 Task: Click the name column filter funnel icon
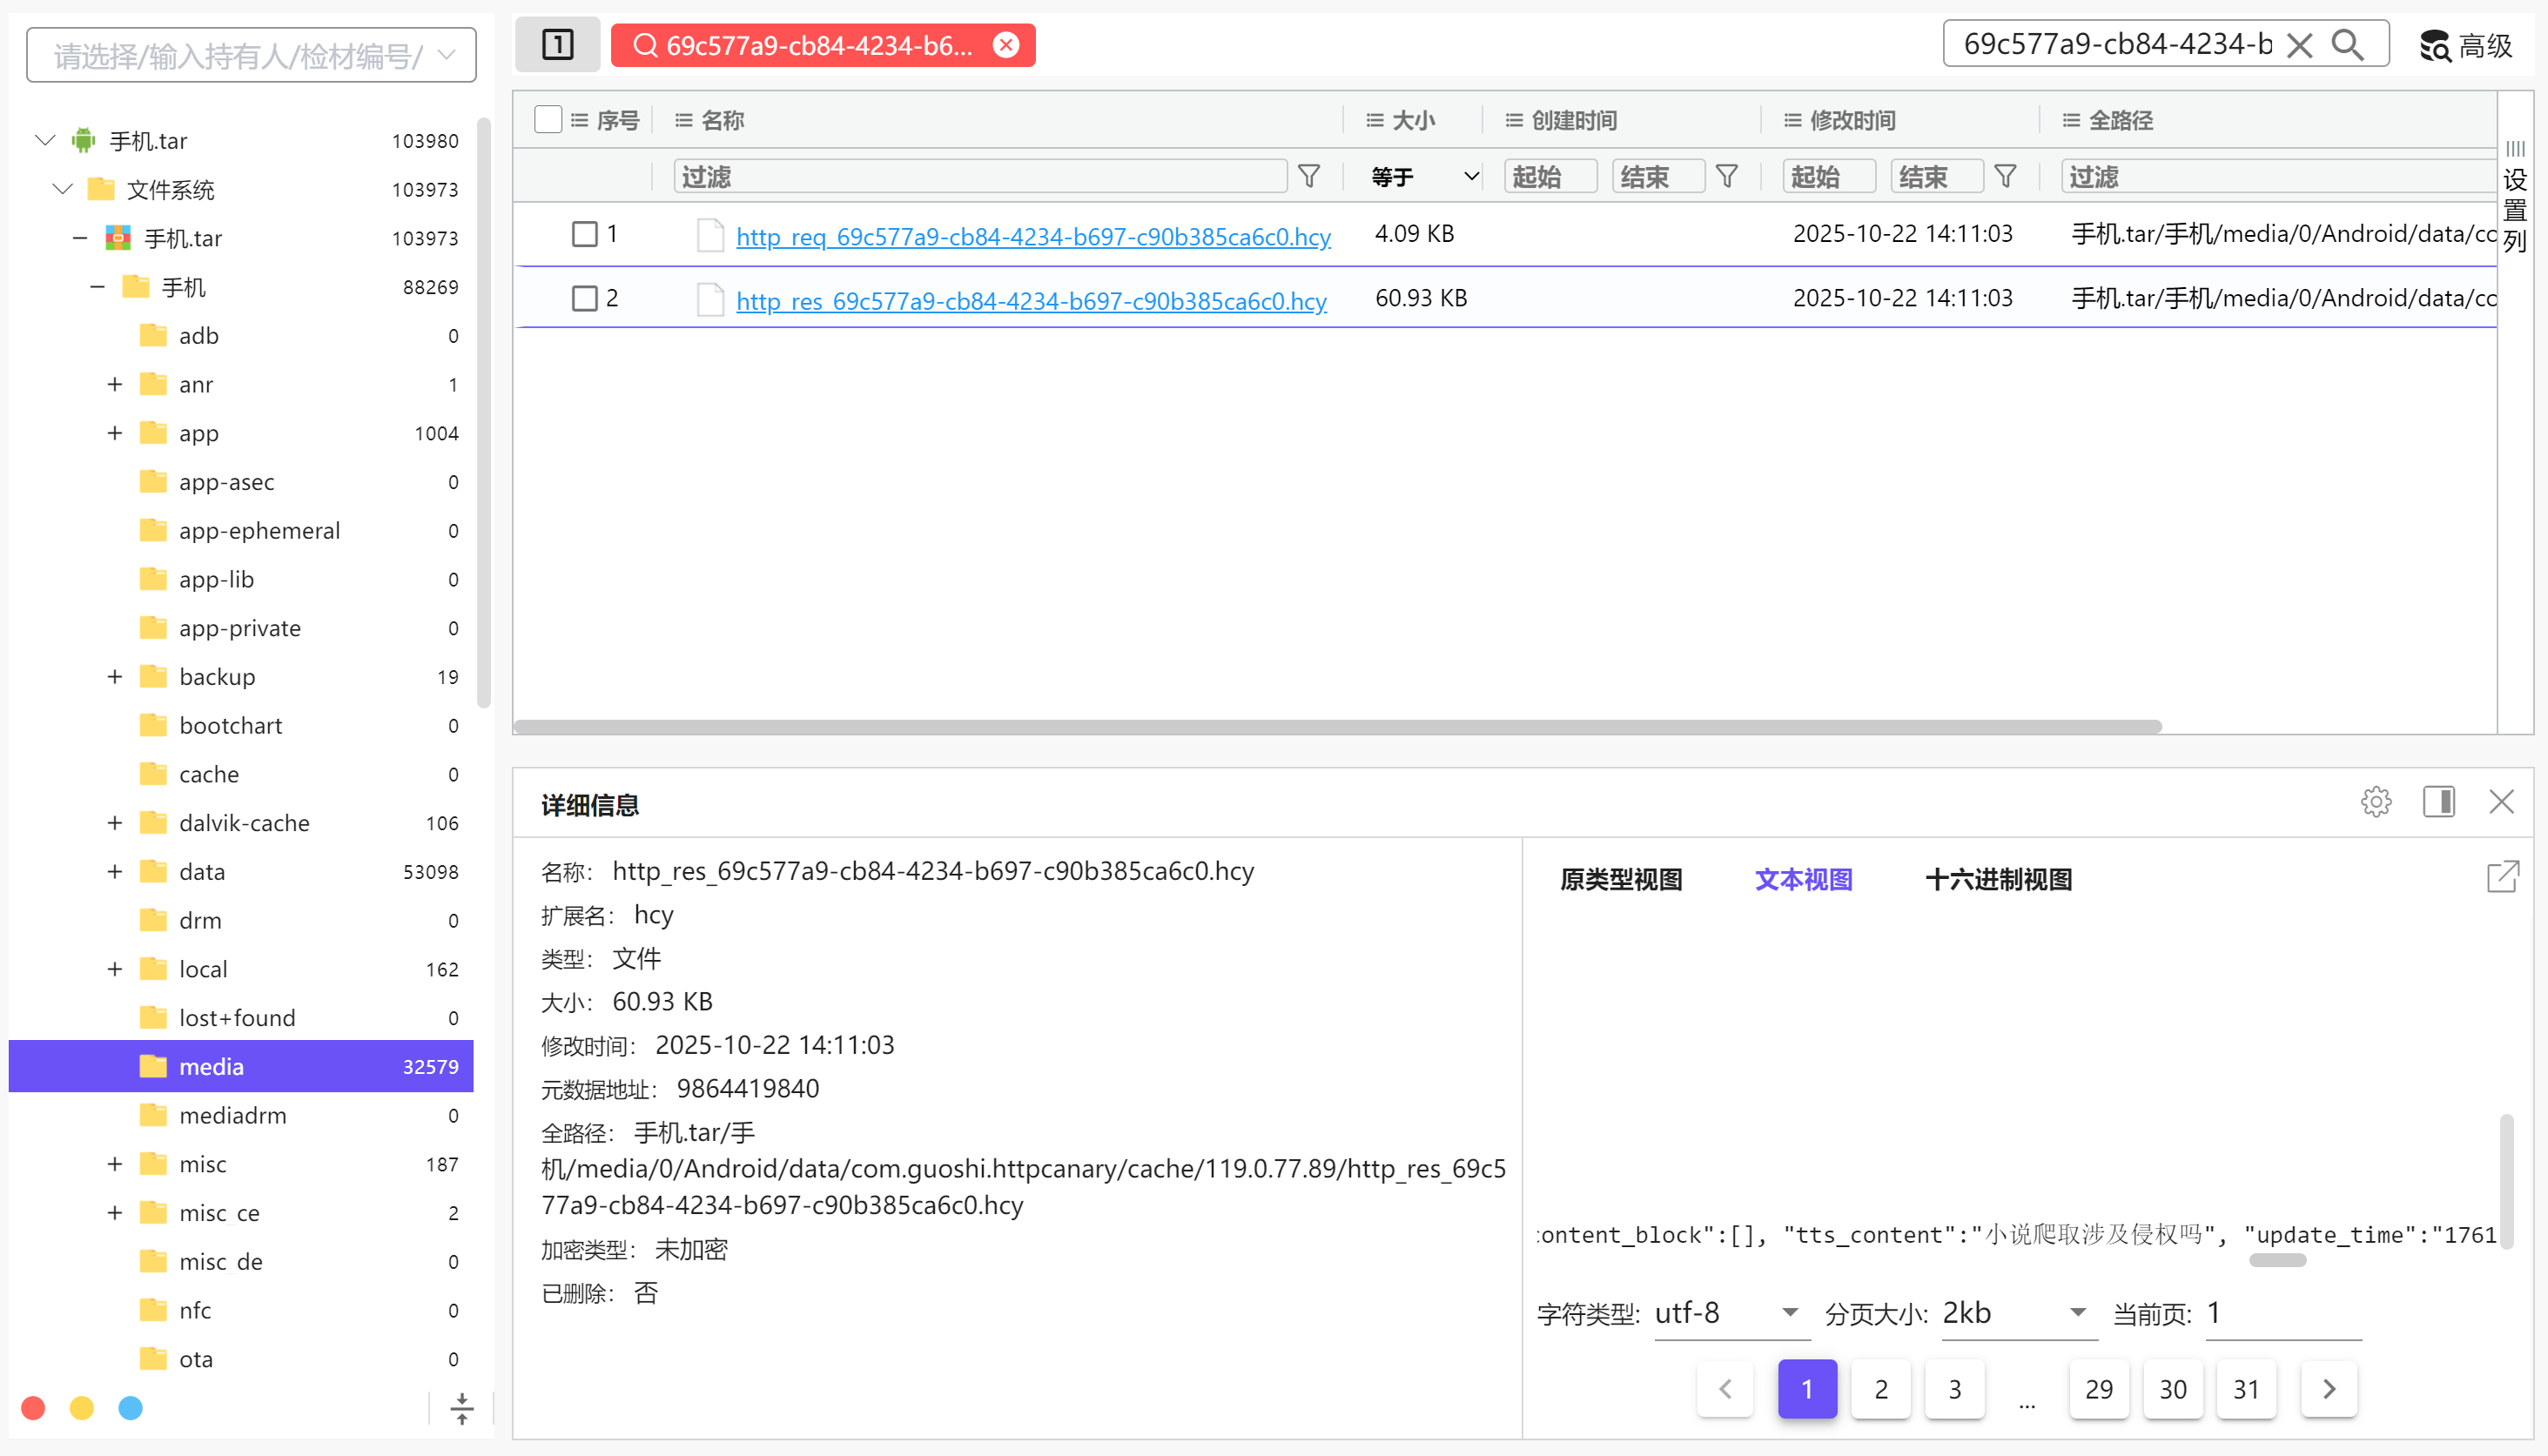pyautogui.click(x=1308, y=177)
